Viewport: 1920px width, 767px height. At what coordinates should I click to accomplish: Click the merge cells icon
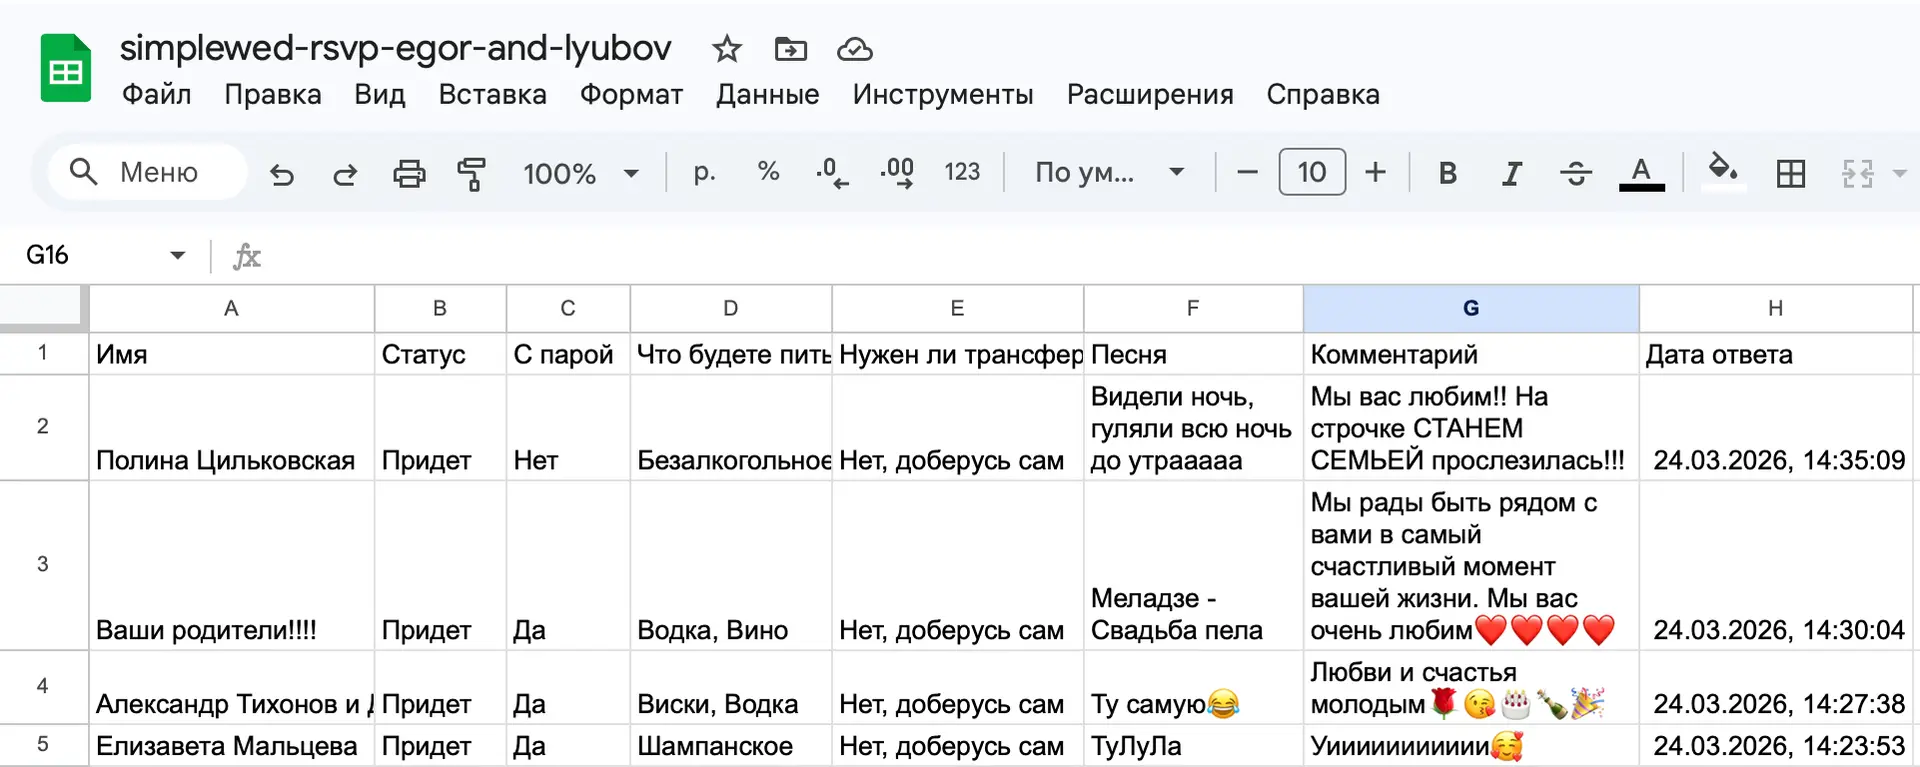(x=1858, y=174)
